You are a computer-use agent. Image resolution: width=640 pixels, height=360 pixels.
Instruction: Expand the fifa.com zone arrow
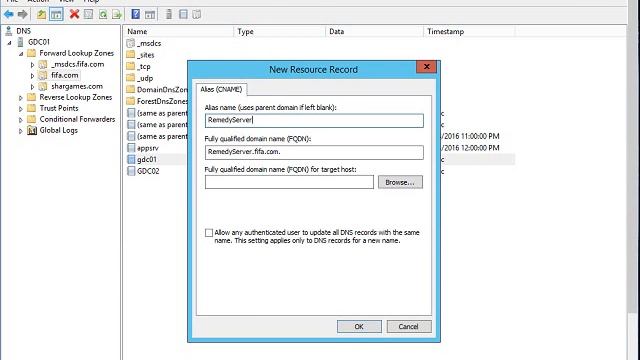pos(32,76)
